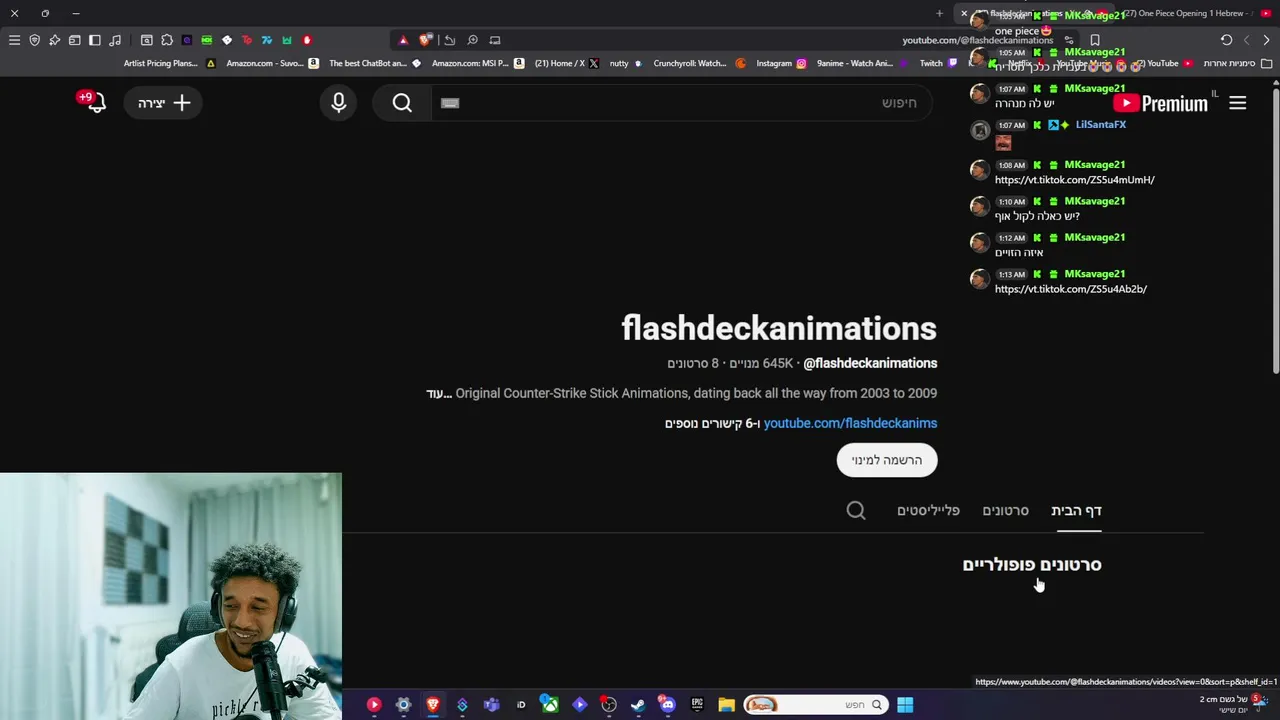1280x720 pixels.
Task: Expand channel description with עוד
Action: [439, 393]
